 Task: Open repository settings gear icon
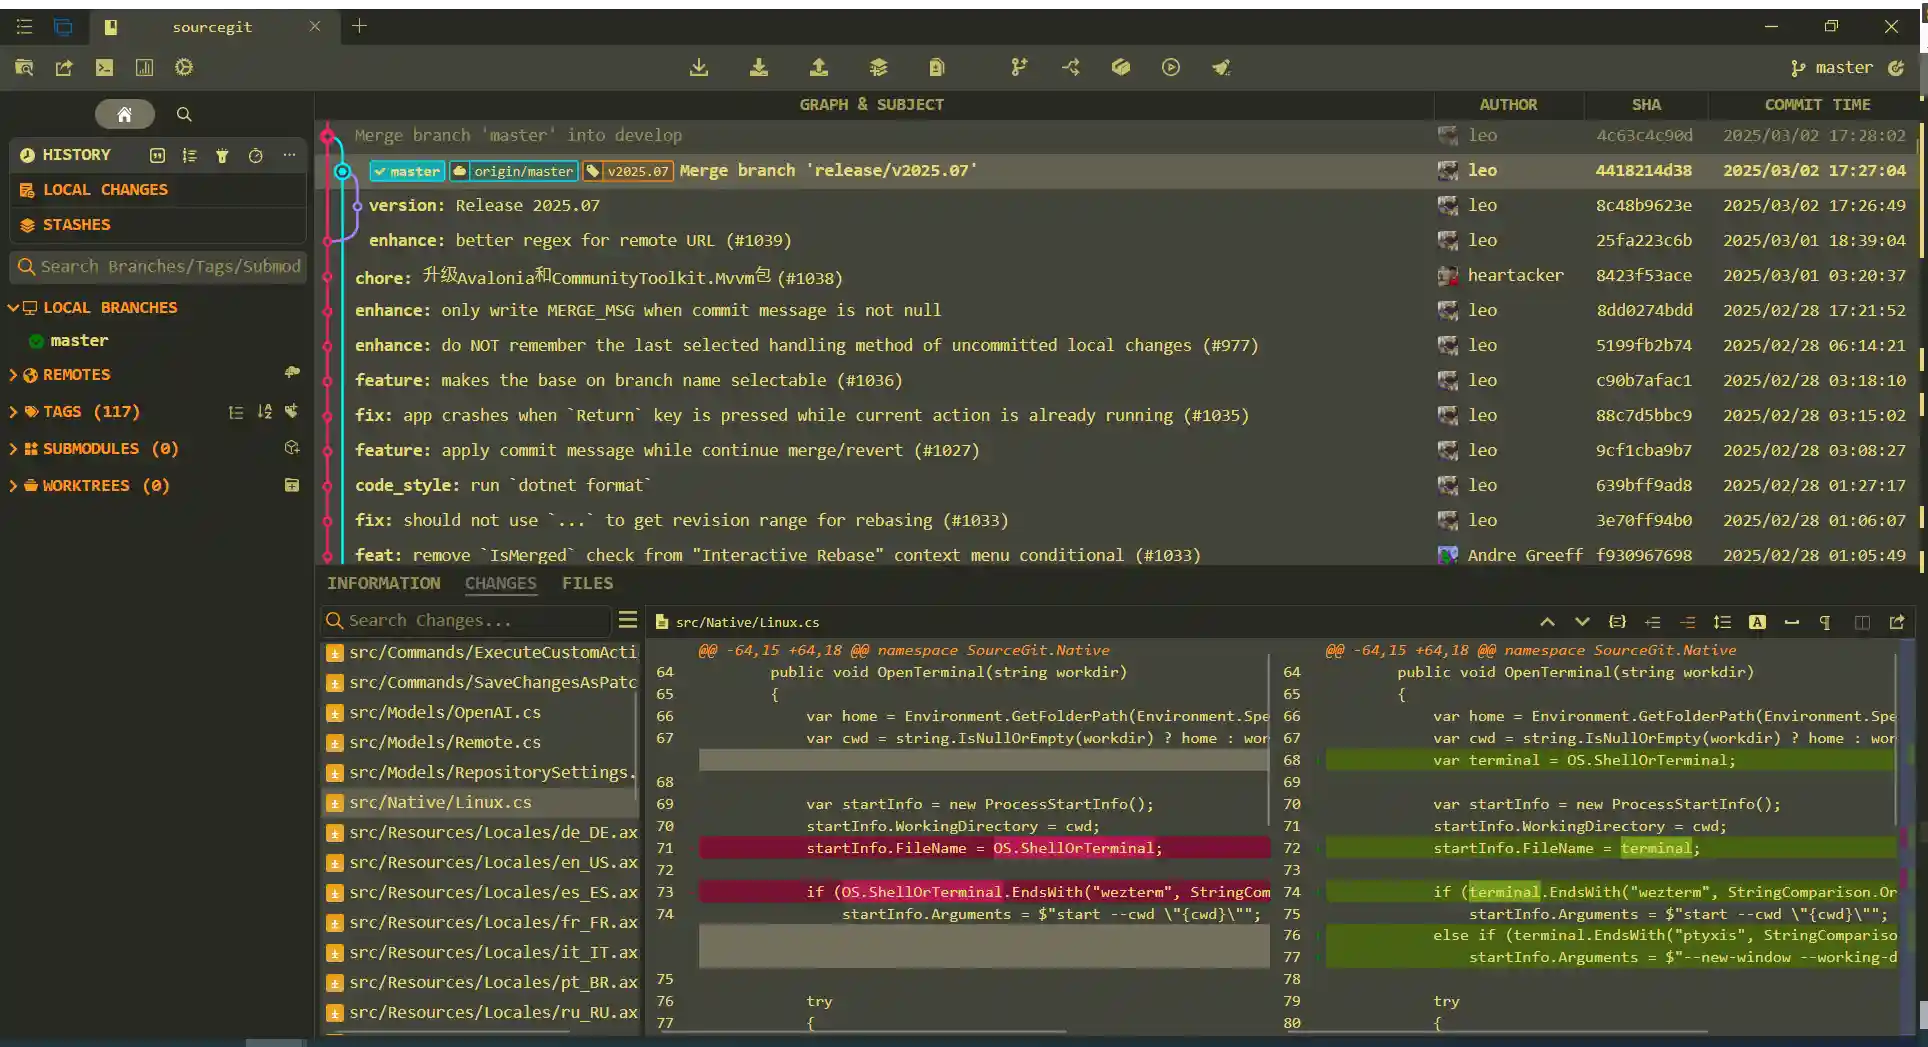[184, 67]
